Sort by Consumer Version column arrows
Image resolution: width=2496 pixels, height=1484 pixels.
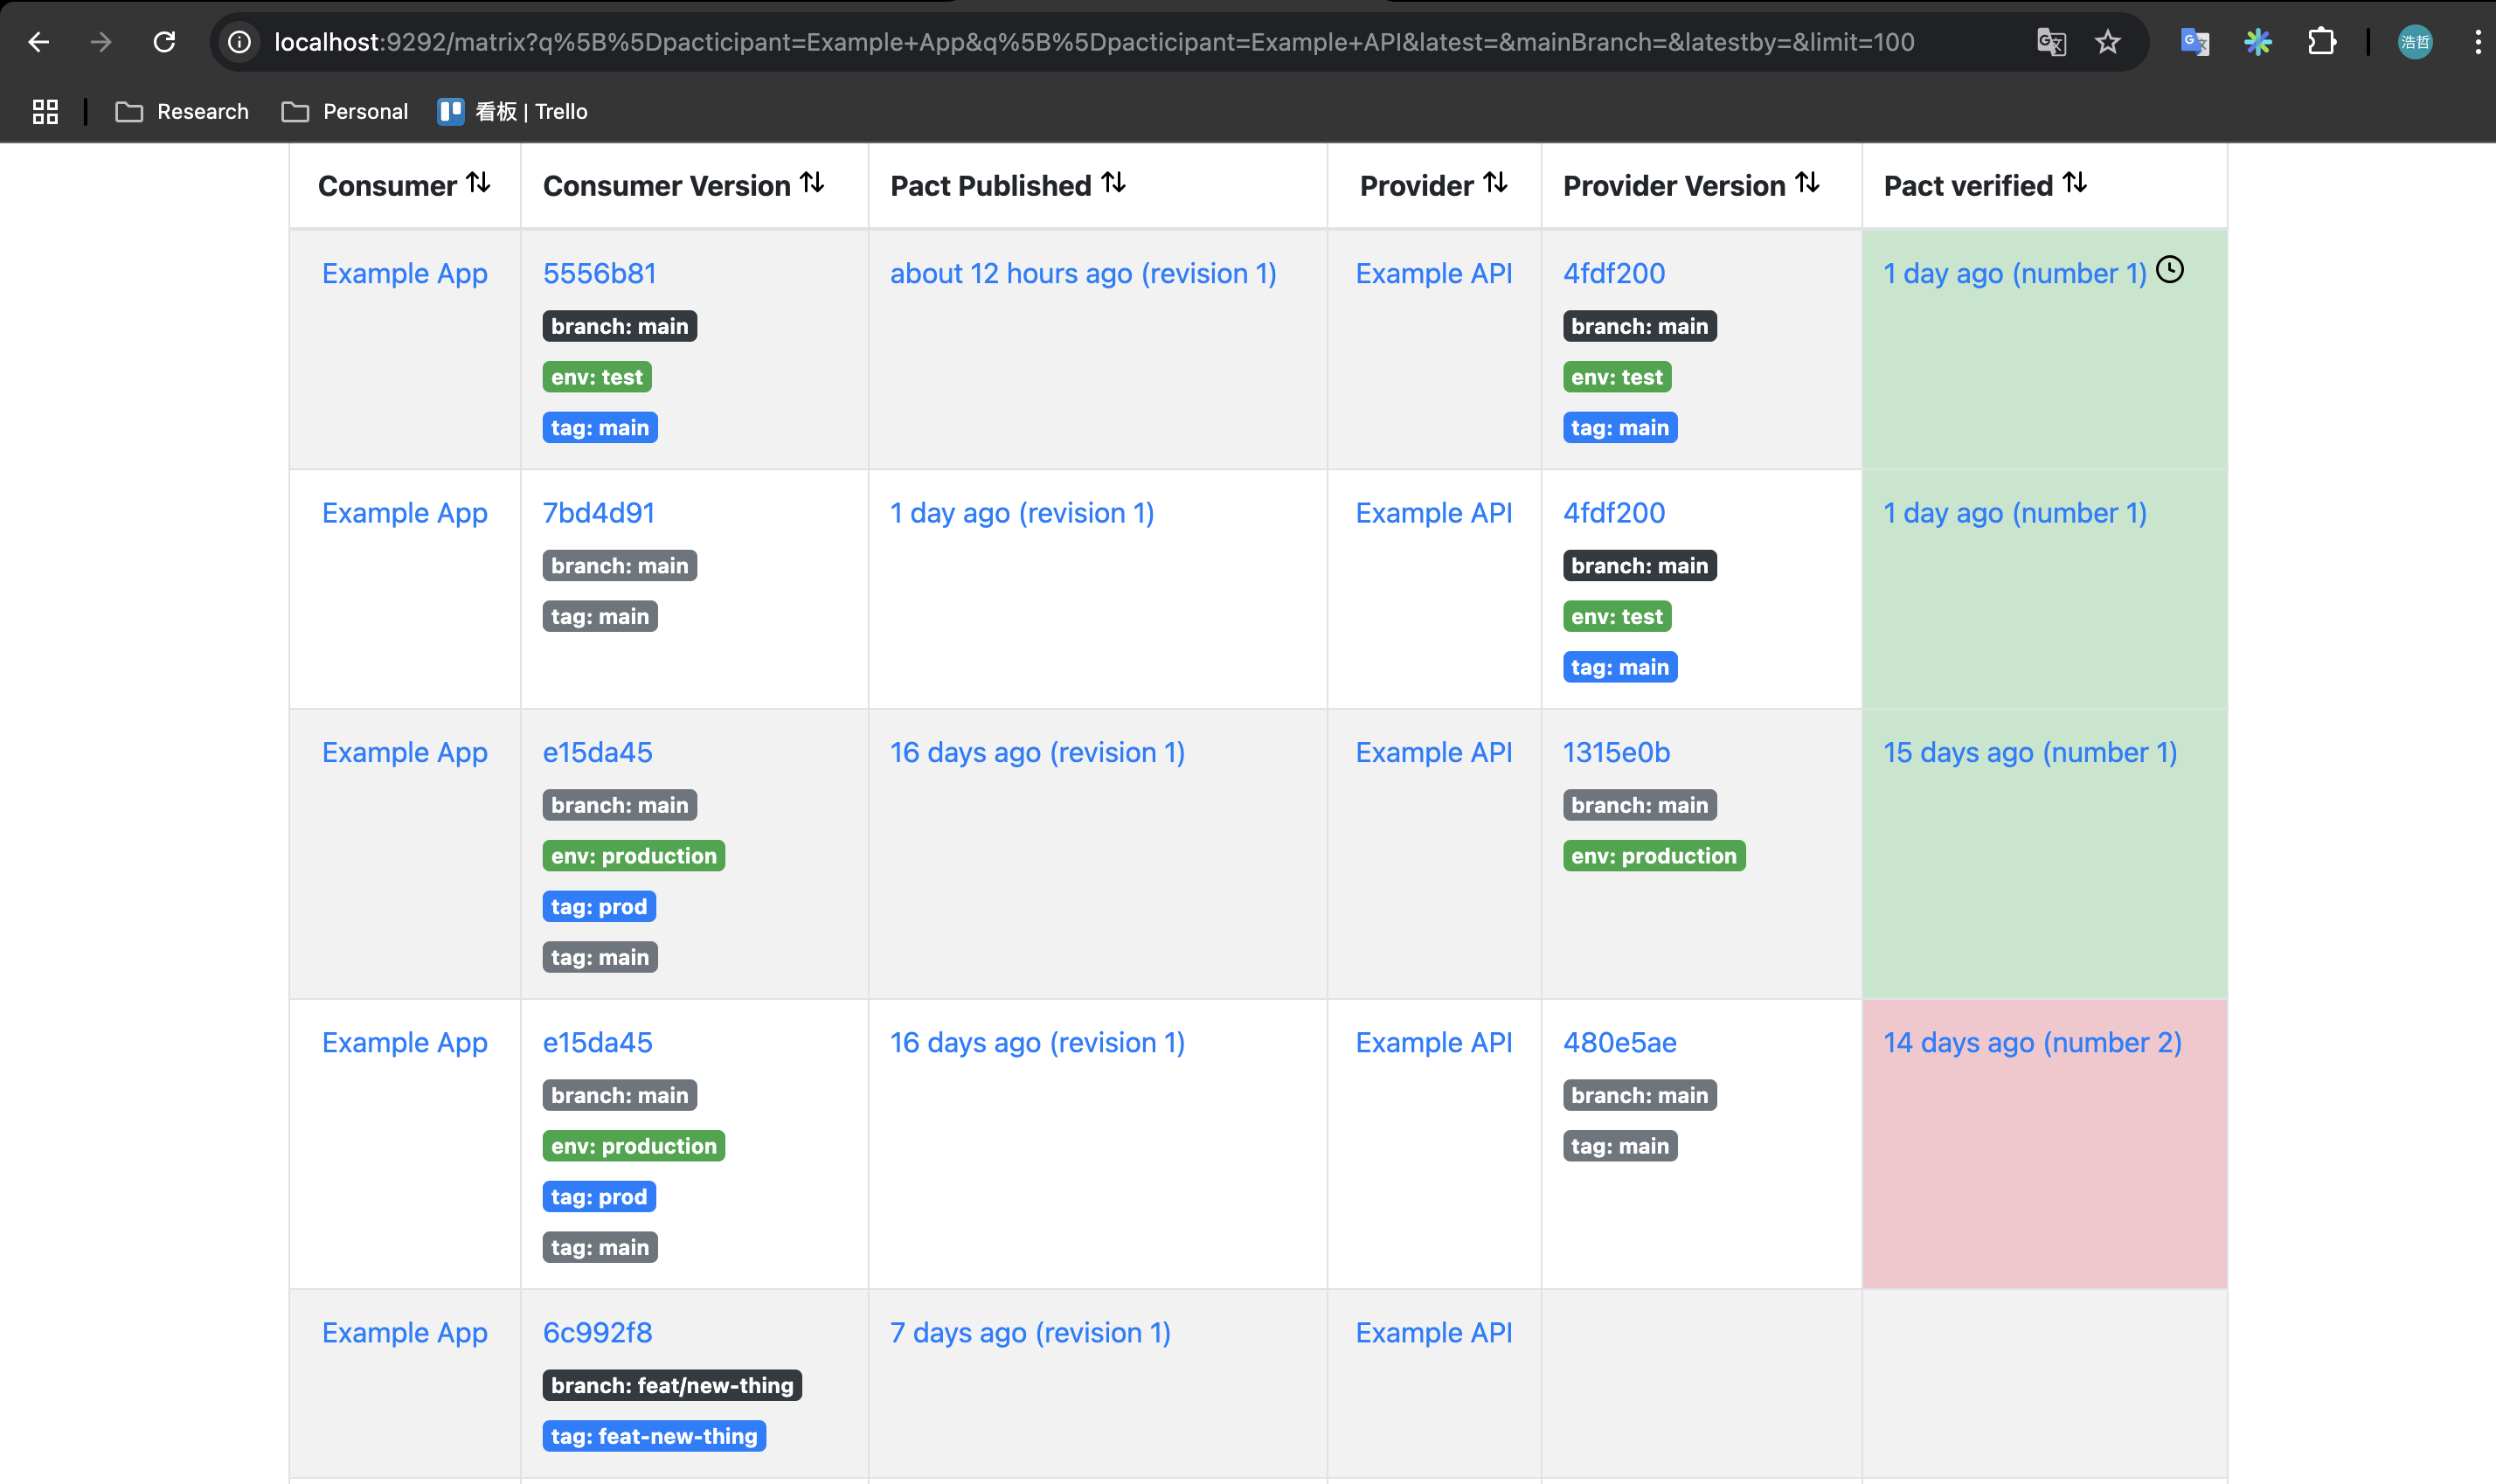[x=812, y=183]
